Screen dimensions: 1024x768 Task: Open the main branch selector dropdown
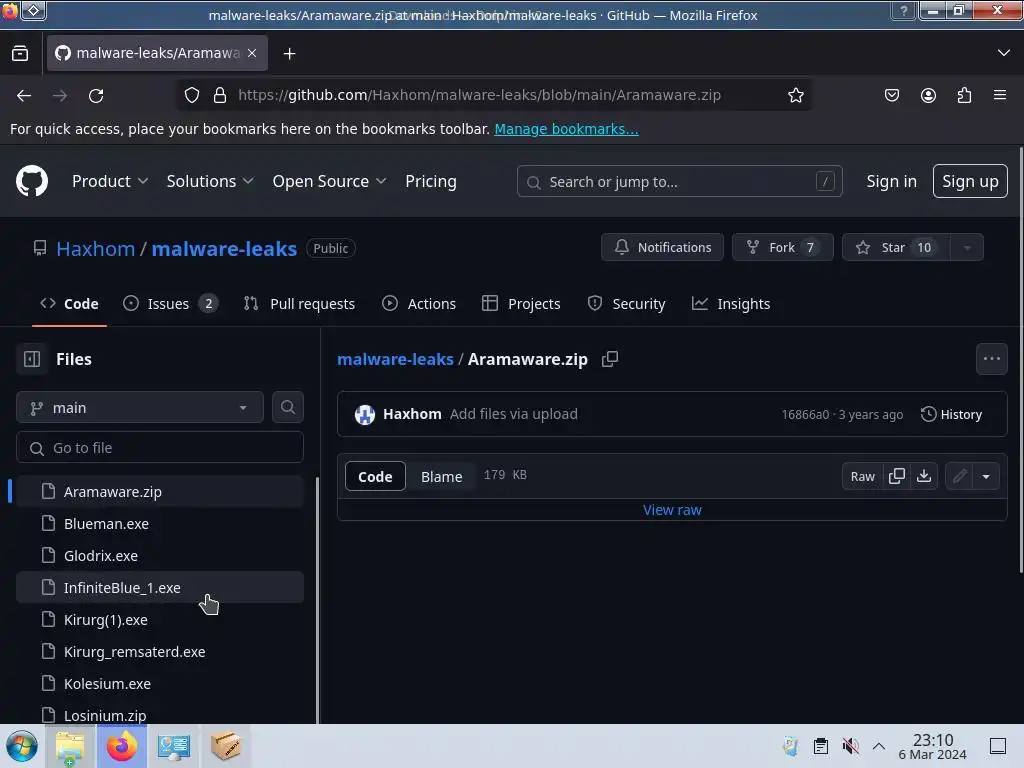140,408
